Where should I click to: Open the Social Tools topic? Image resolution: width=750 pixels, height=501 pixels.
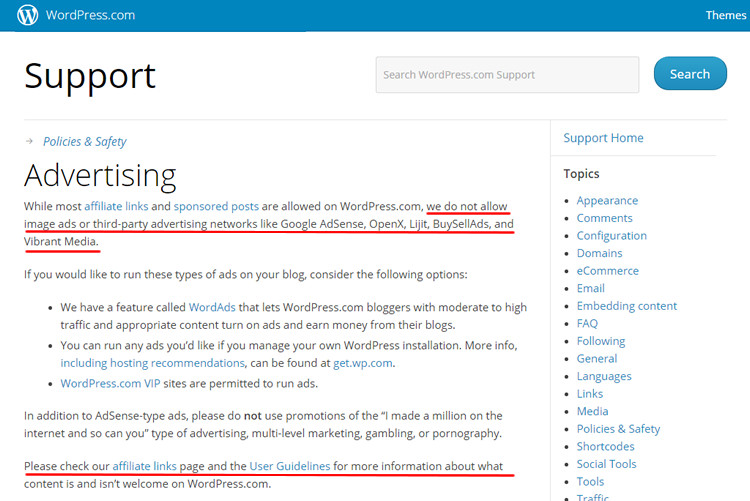pos(606,464)
